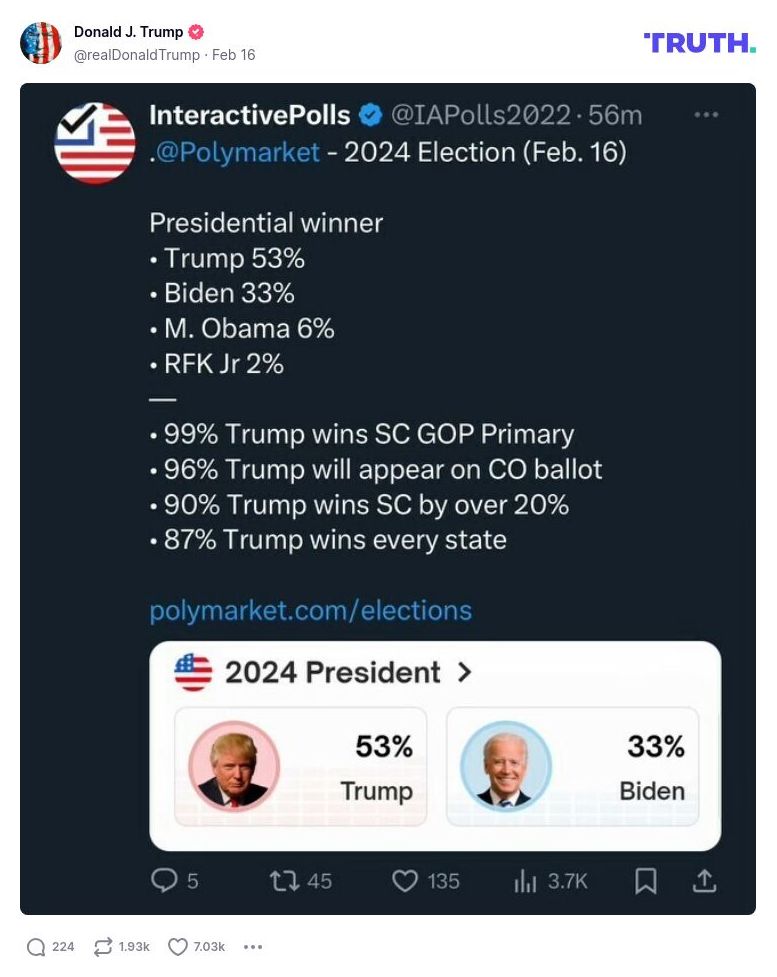Screen dimensions: 777x977
Task: Click the analytics icon showing 3.7K views
Action: [524, 881]
